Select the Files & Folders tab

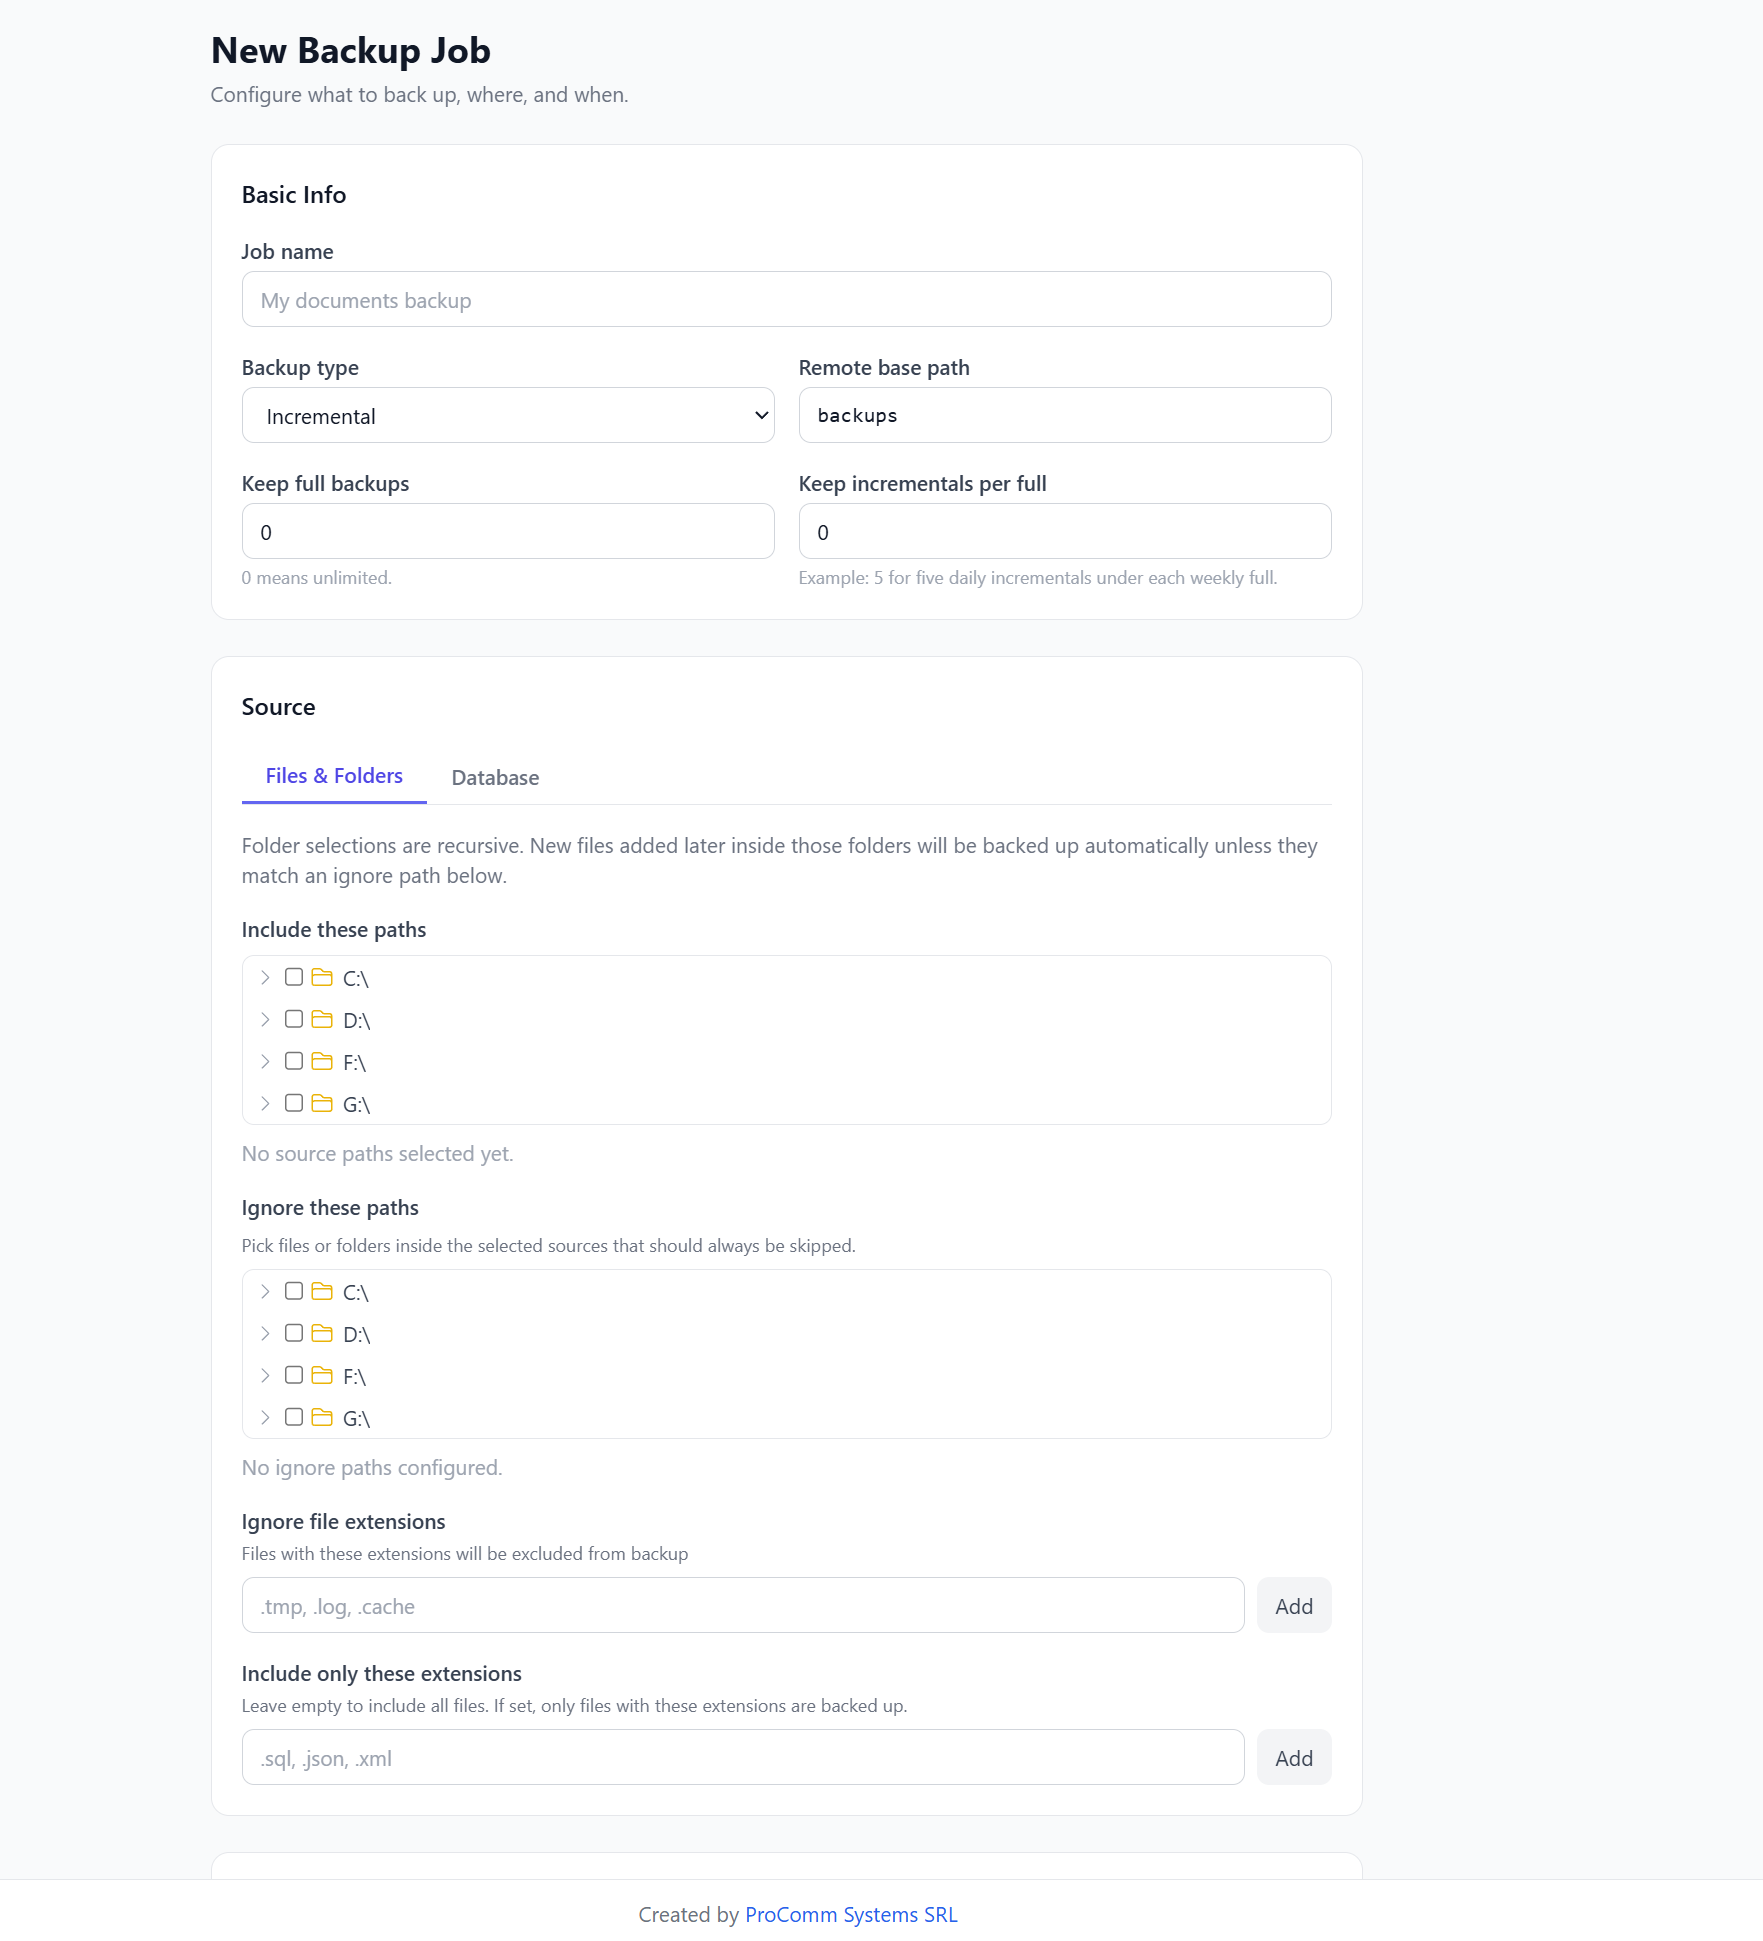pos(334,776)
